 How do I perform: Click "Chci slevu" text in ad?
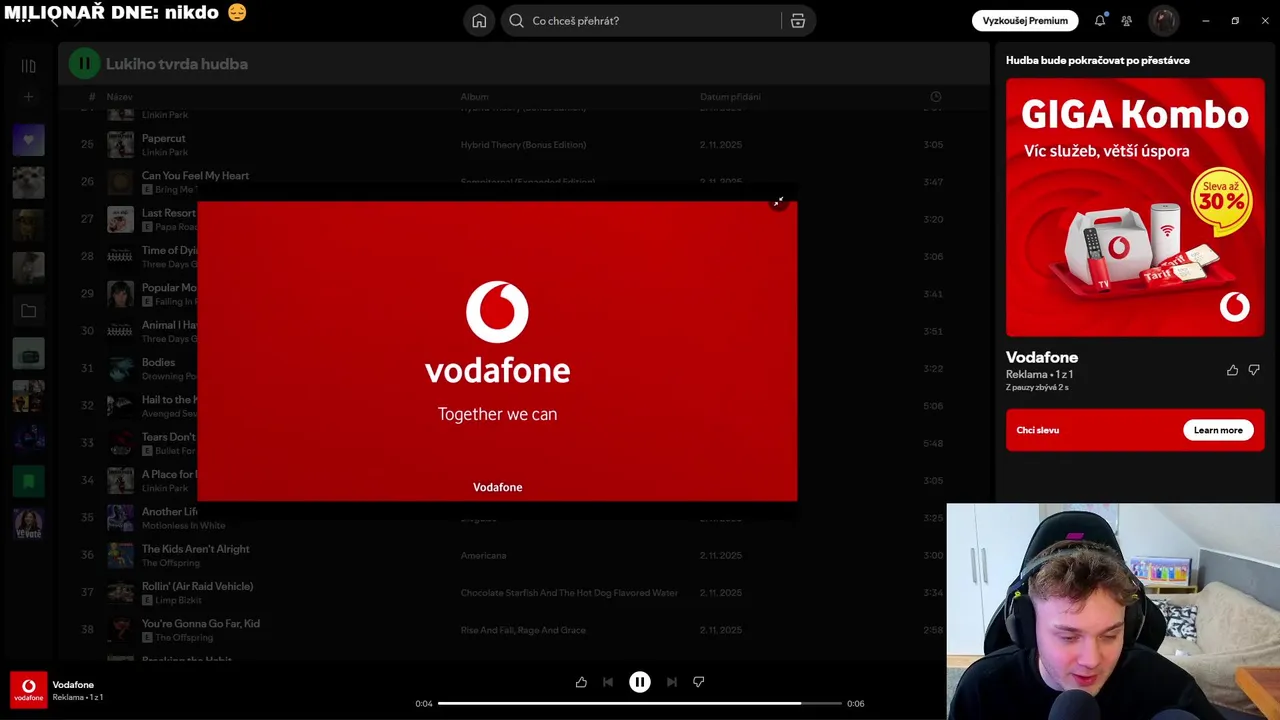pyautogui.click(x=1037, y=430)
